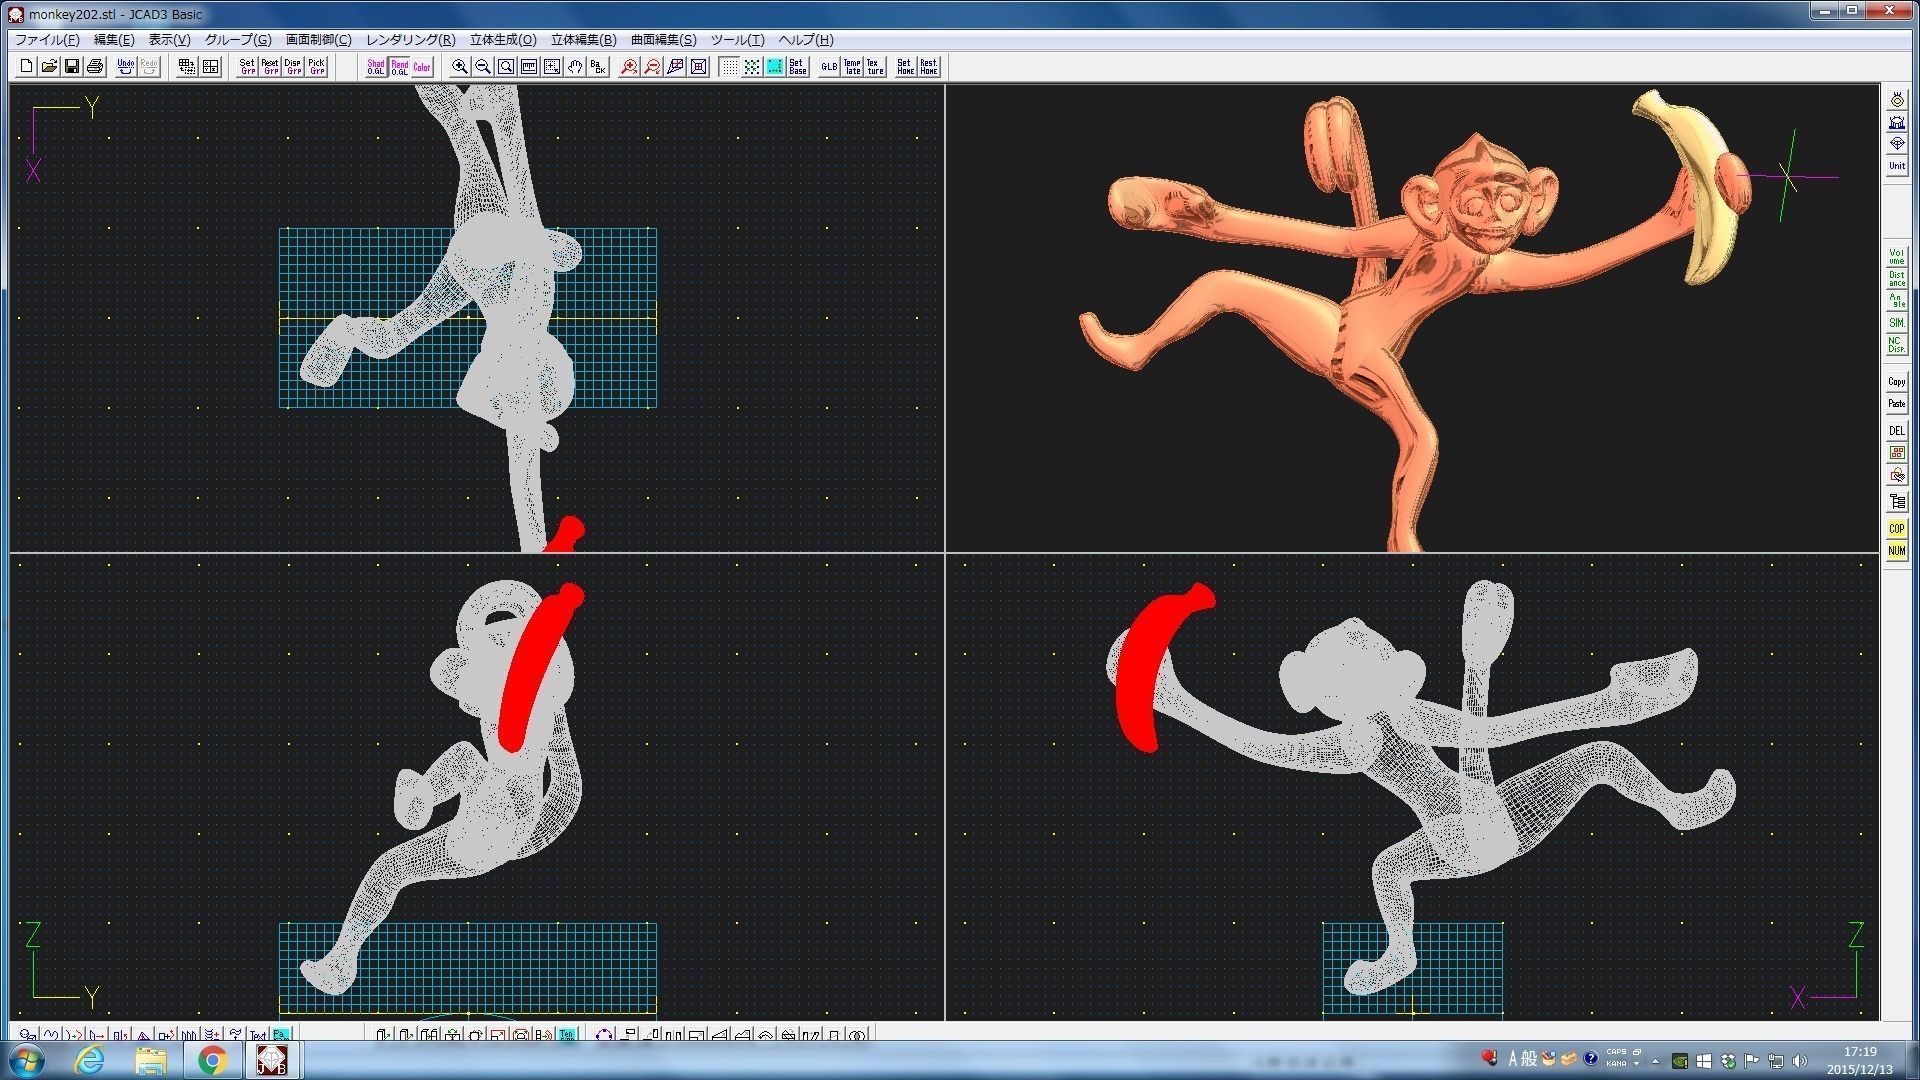Click the Print icon in toolbar
Viewport: 1920px width, 1080px height.
tap(95, 67)
